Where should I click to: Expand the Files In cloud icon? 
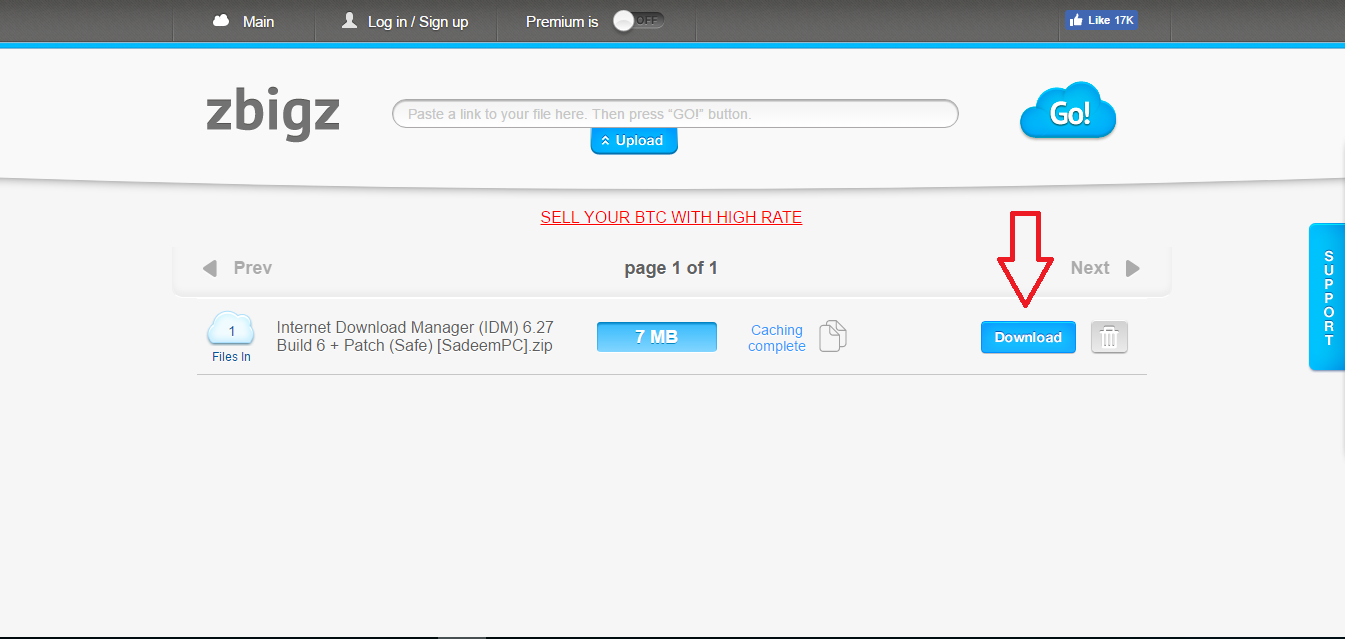pos(231,328)
